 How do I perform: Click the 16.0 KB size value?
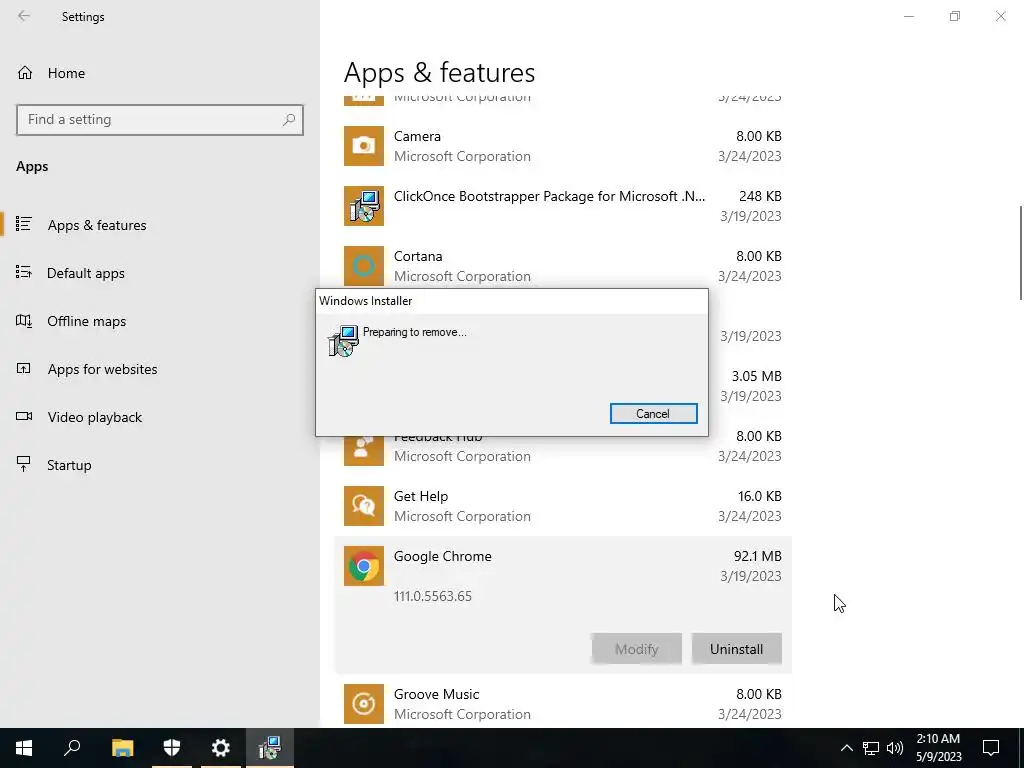(760, 496)
